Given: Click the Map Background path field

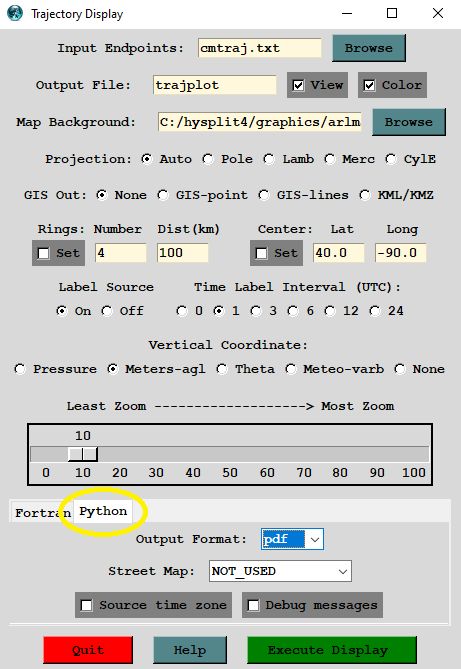Looking at the screenshot, I should [x=260, y=122].
